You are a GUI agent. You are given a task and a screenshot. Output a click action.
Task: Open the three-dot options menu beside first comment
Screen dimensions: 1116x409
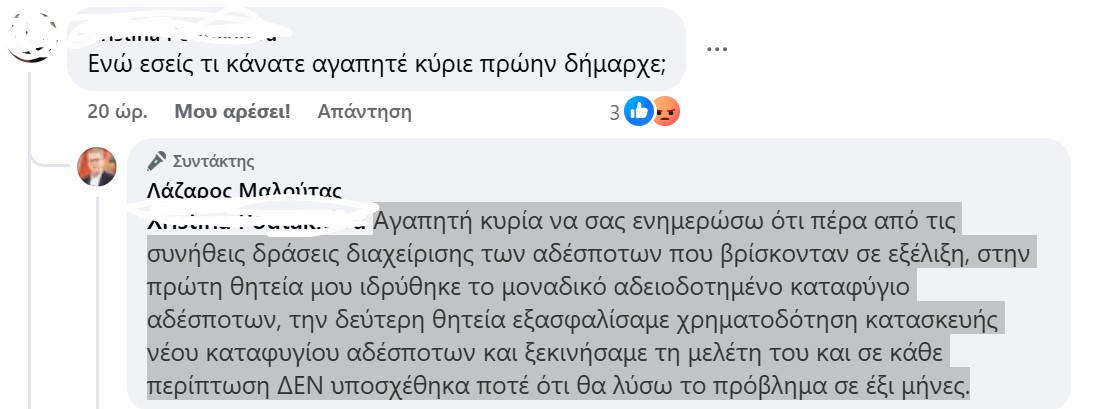tap(716, 47)
